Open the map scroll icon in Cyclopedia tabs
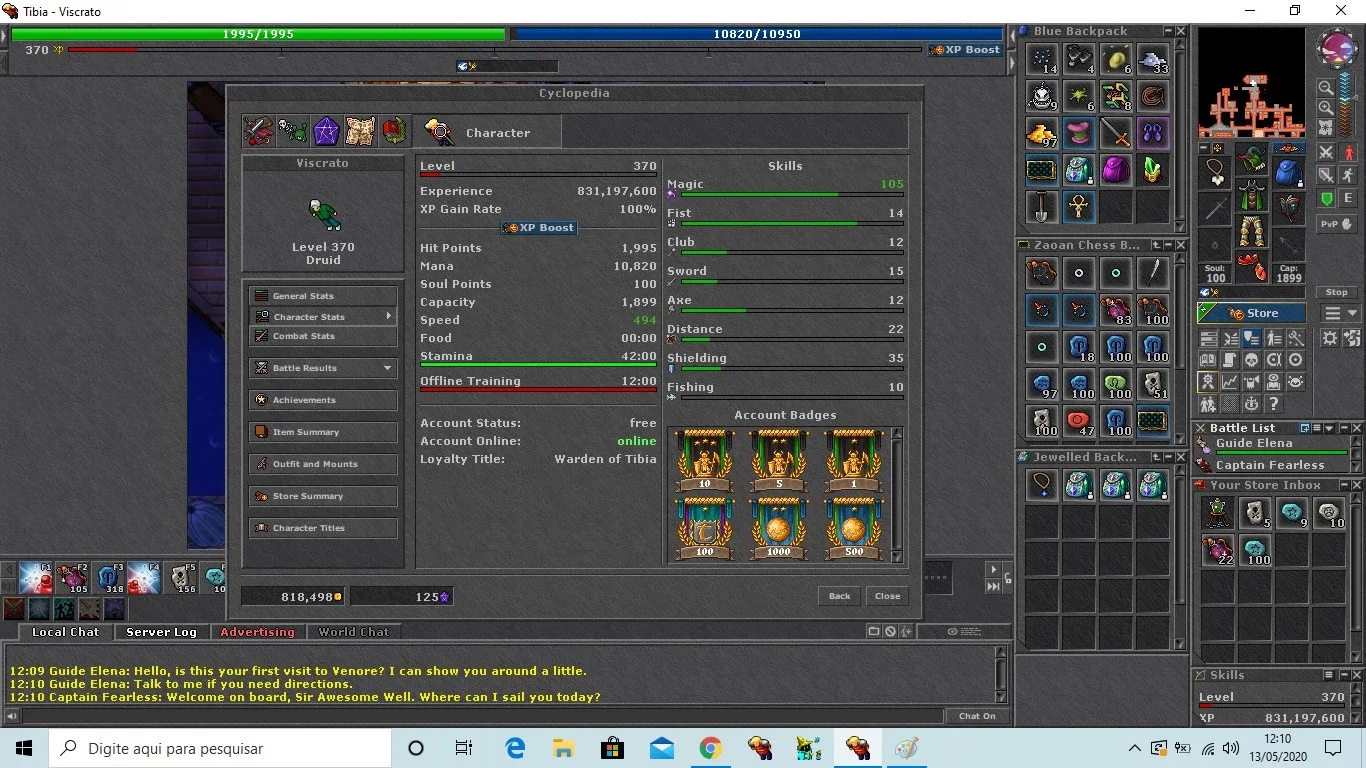Image resolution: width=1366 pixels, height=768 pixels. pyautogui.click(x=360, y=131)
